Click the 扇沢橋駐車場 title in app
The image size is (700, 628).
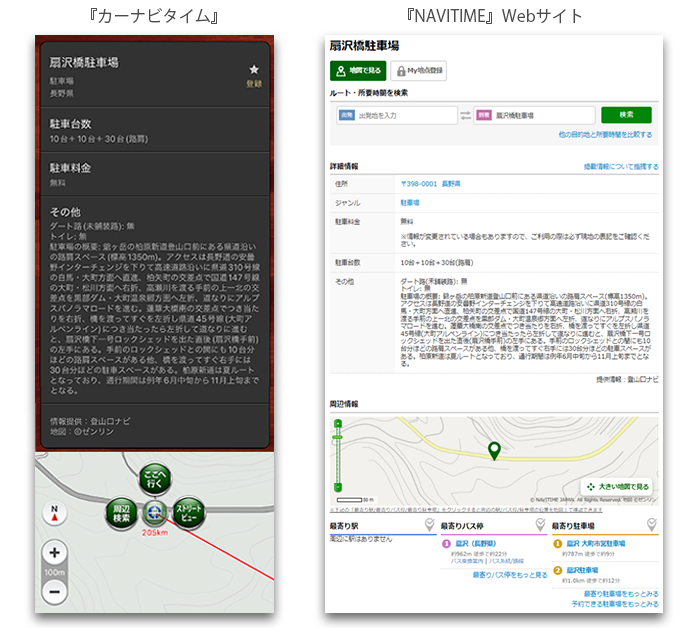pos(84,62)
